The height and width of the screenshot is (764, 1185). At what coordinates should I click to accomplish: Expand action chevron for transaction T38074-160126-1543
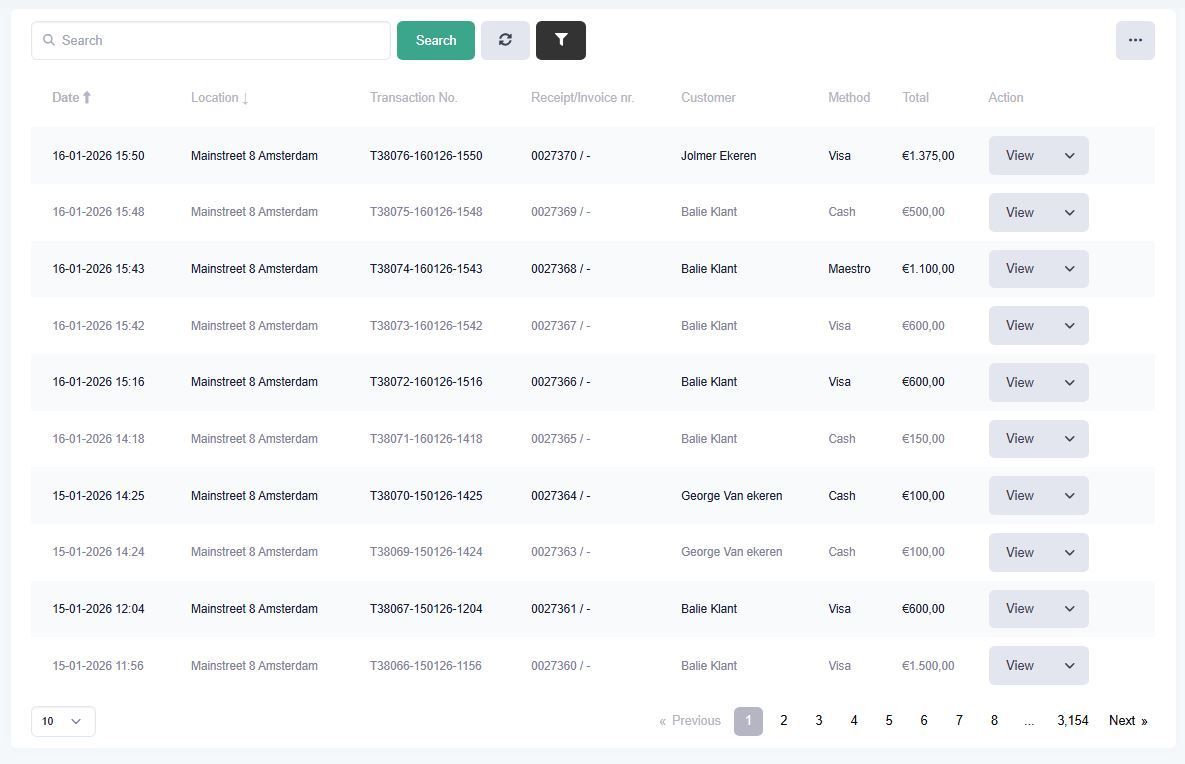pos(1069,269)
